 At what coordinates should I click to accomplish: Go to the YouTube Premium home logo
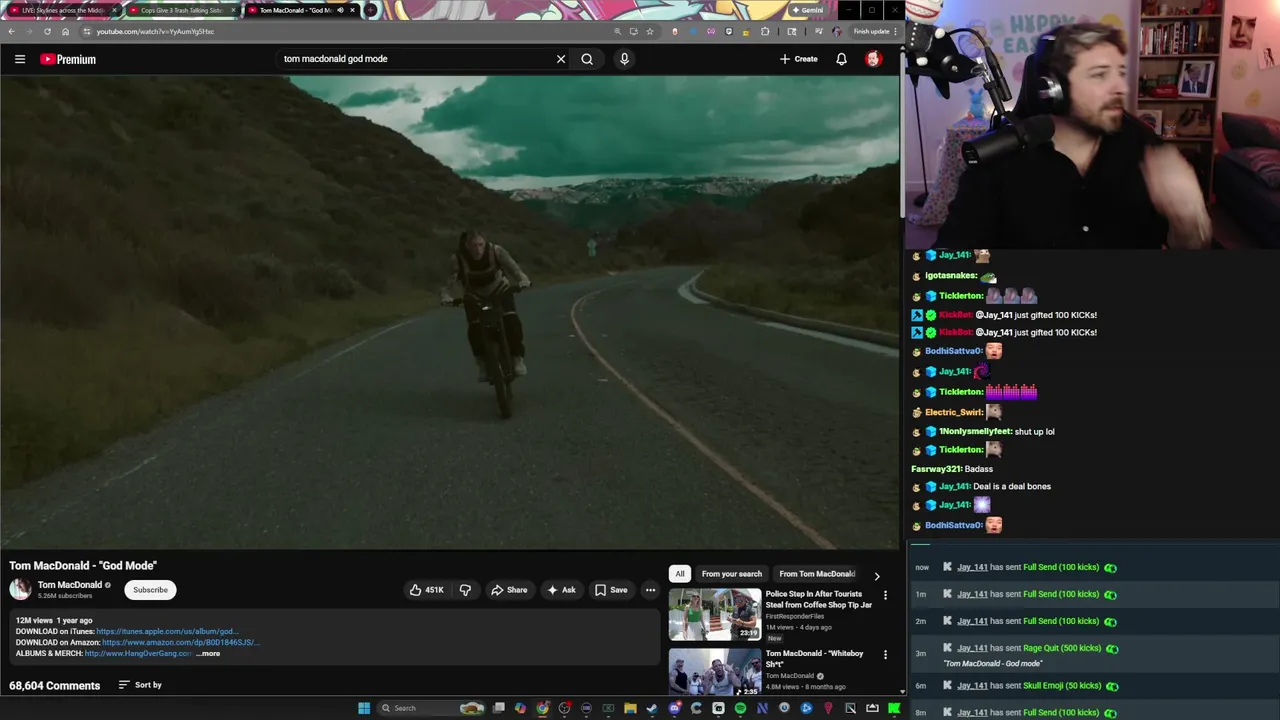tap(68, 59)
